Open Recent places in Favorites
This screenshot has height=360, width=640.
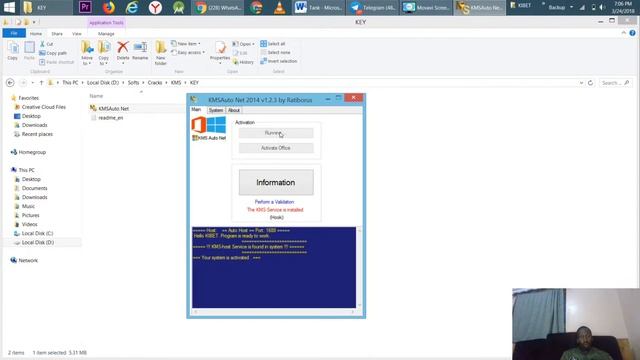[37, 134]
